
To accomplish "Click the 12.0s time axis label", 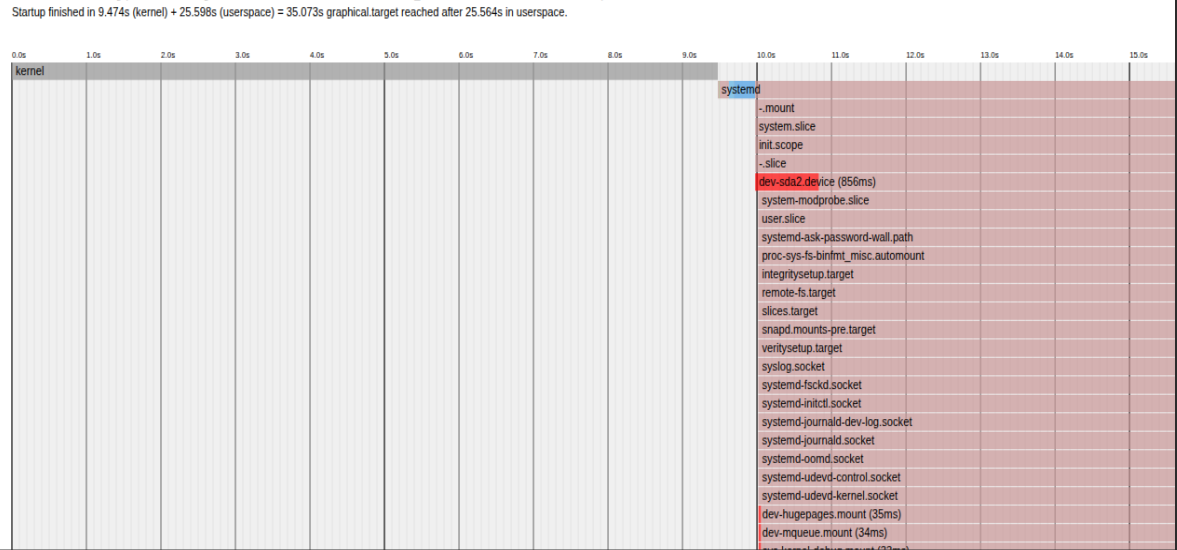I will point(915,56).
